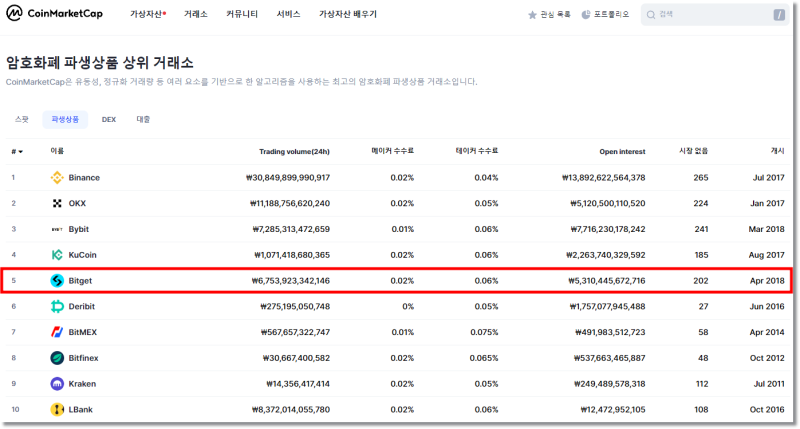Select Binance volume ₩30,849,899,990,917
This screenshot has width=800, height=429.
288,178
